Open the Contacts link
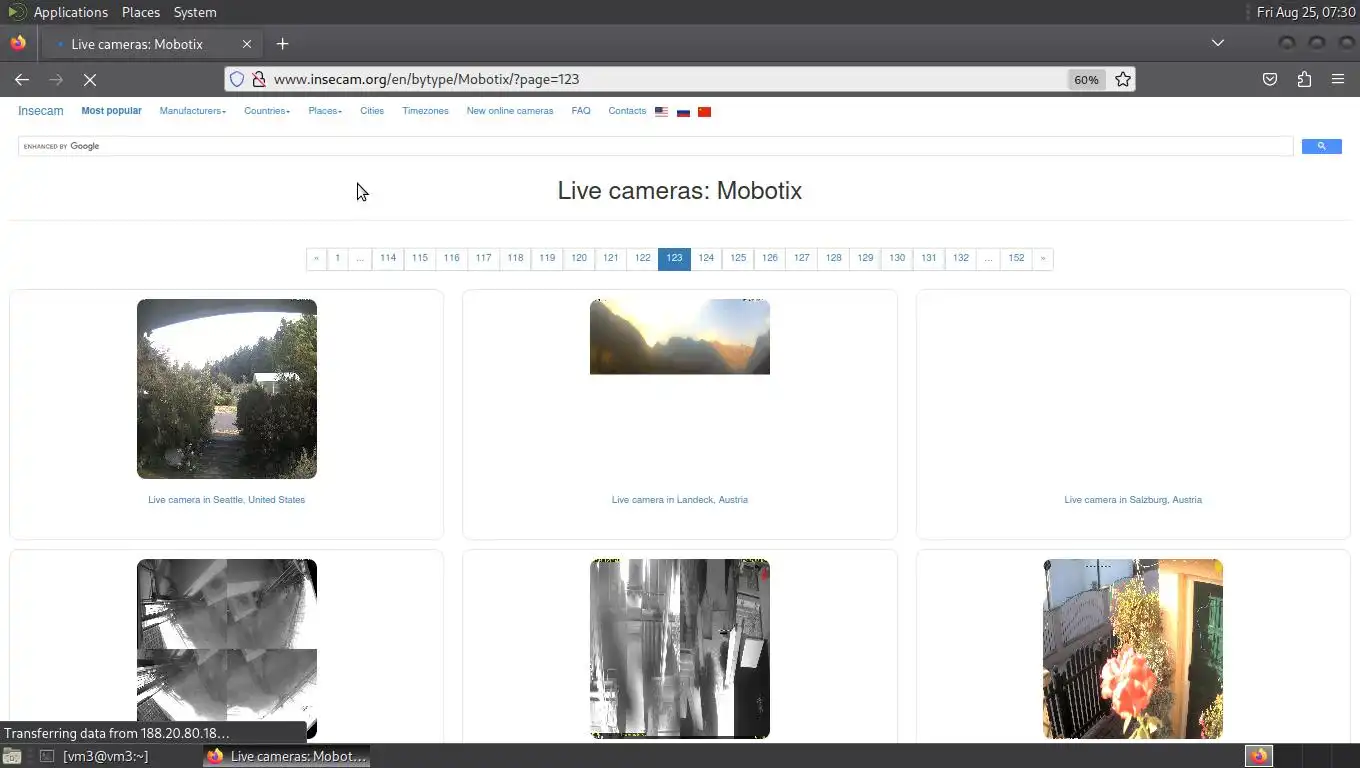This screenshot has height=768, width=1360. click(x=627, y=111)
